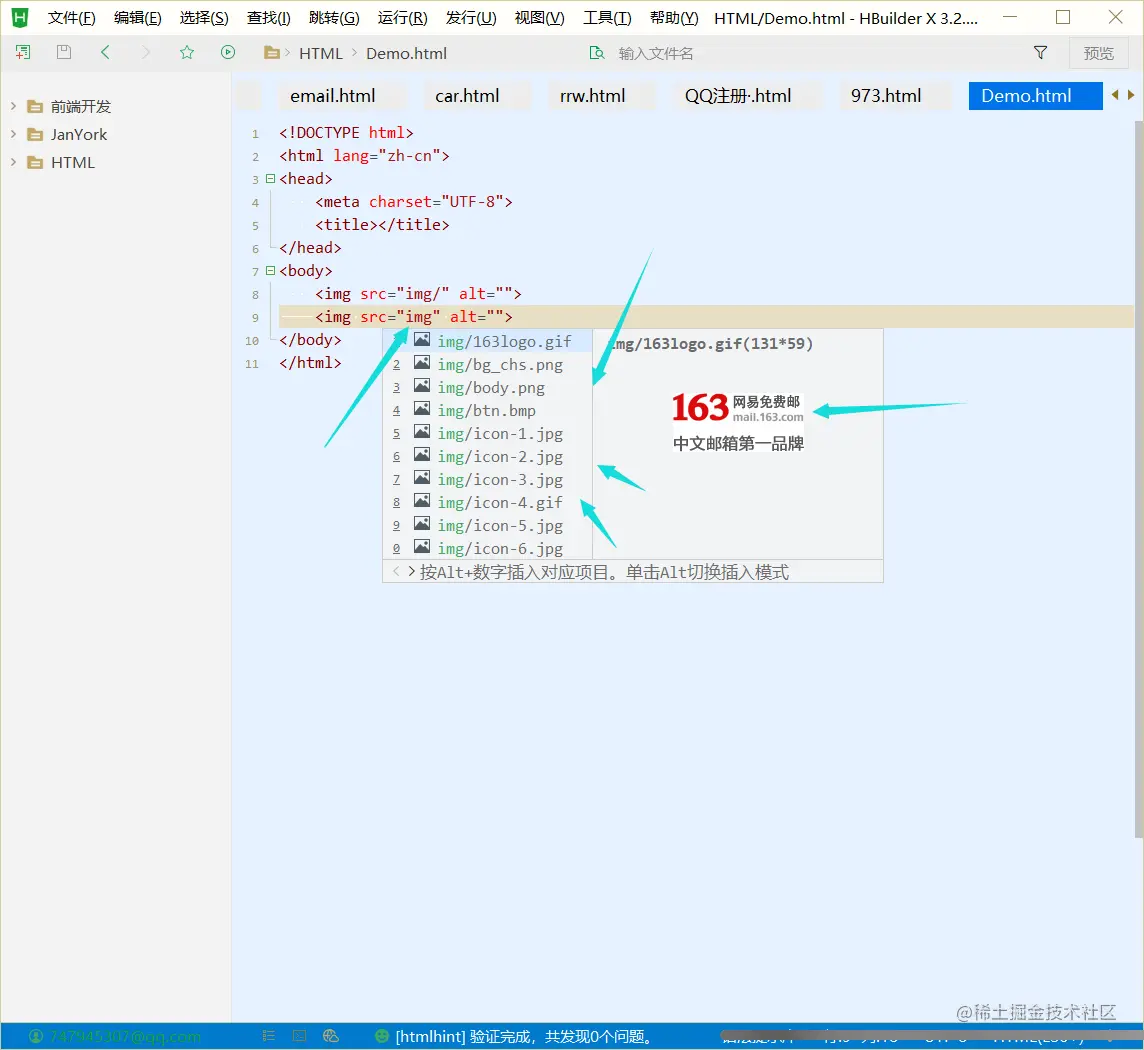
Task: Open the 视图(V) menu
Action: (539, 18)
